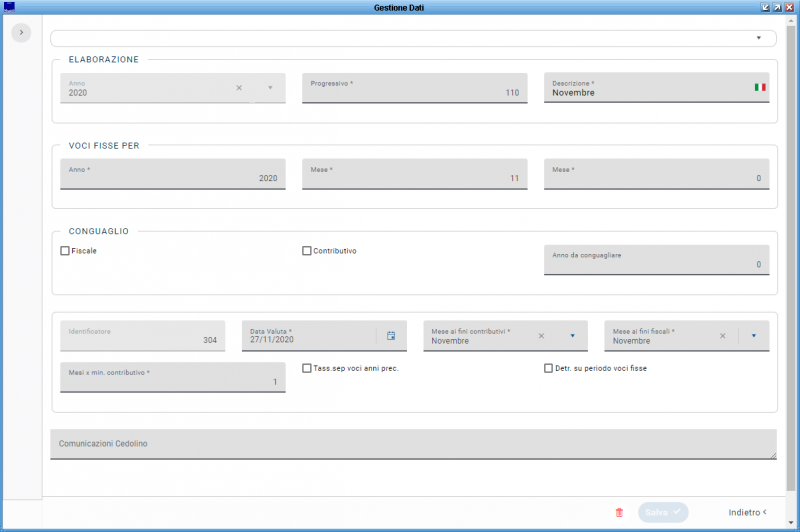Click the Mese field with value 11

414,174
